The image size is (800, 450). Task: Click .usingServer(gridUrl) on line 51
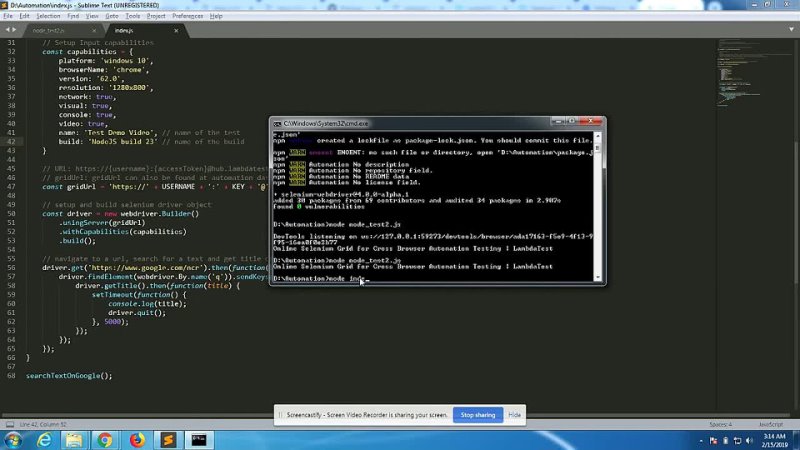click(x=102, y=222)
